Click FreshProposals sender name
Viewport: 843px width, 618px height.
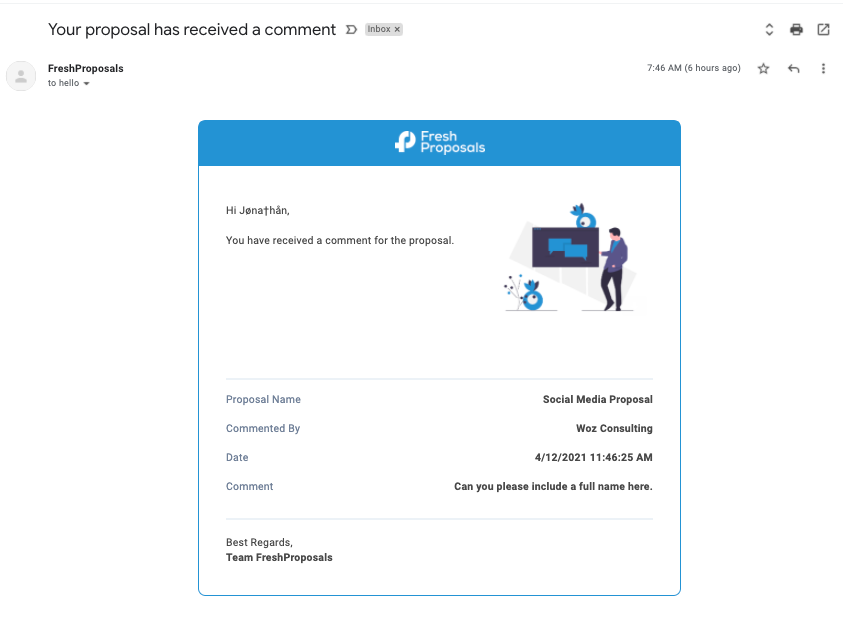(85, 68)
